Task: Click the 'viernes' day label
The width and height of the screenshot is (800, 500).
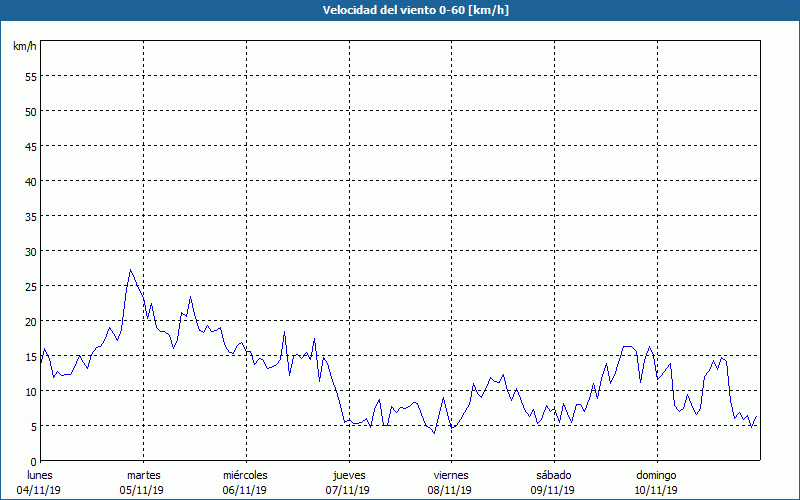Action: [451, 475]
